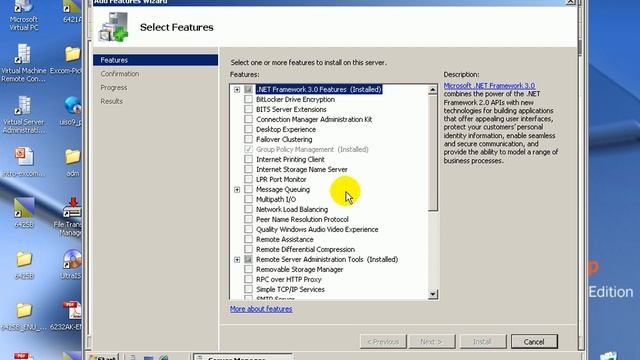Viewport: 640px width, 360px height.
Task: Open the UltraISO desktop shortcut
Action: [72, 264]
